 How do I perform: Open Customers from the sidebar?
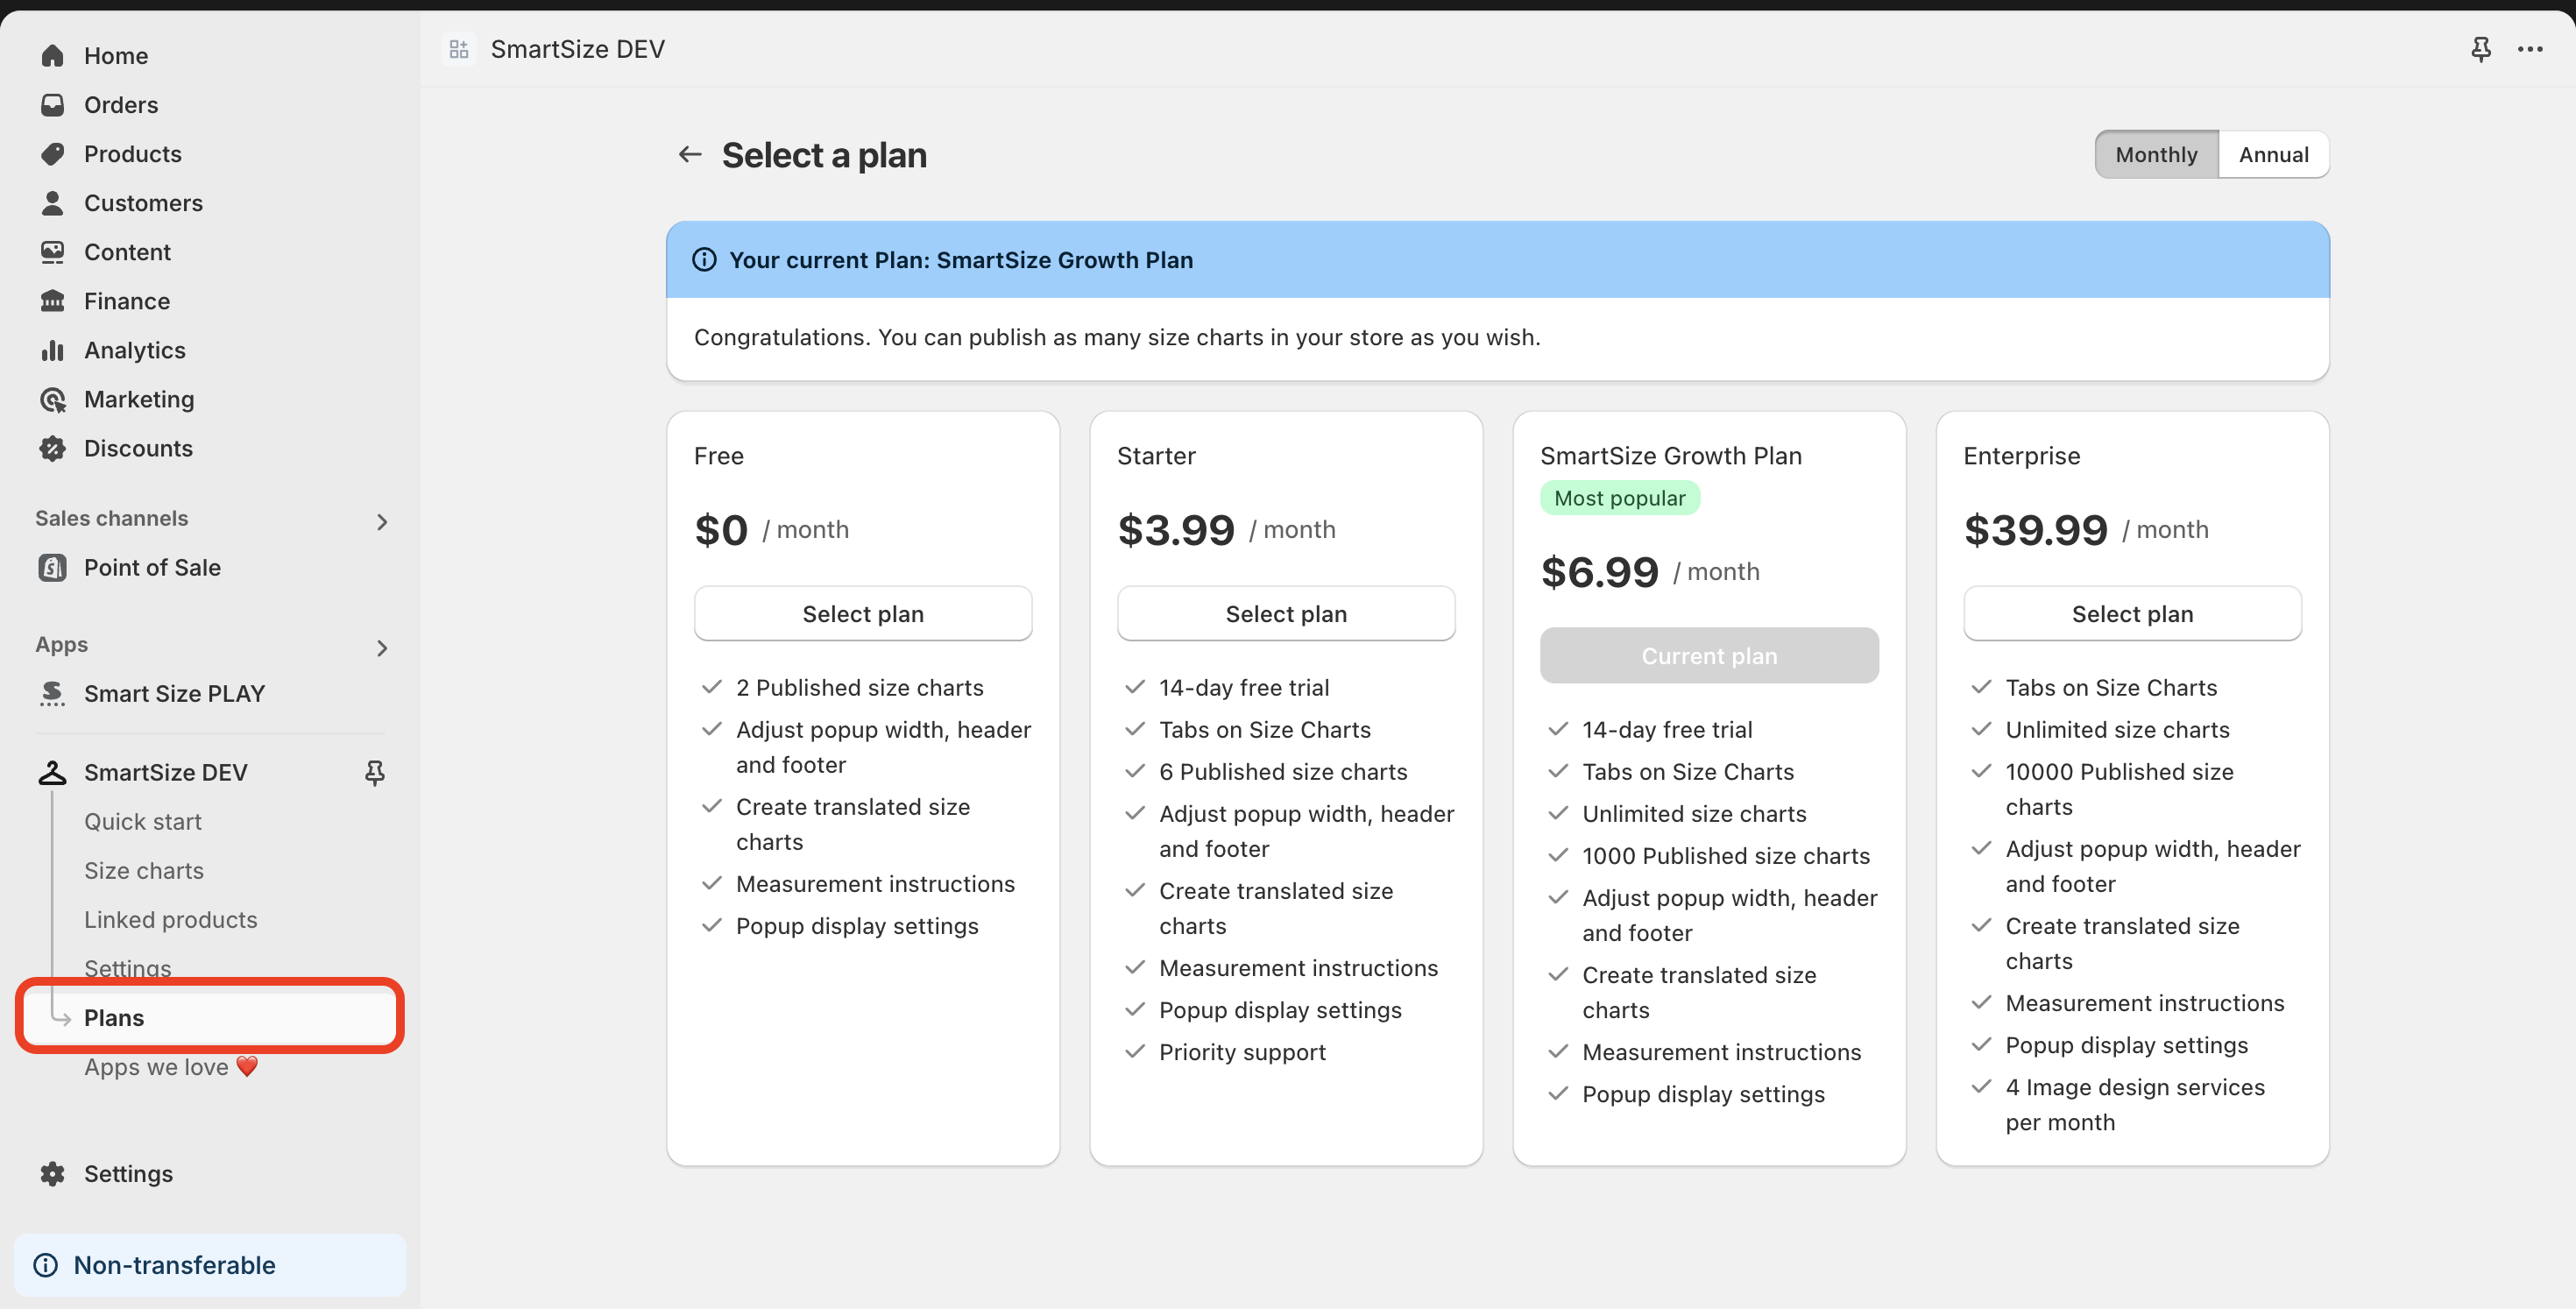(143, 203)
